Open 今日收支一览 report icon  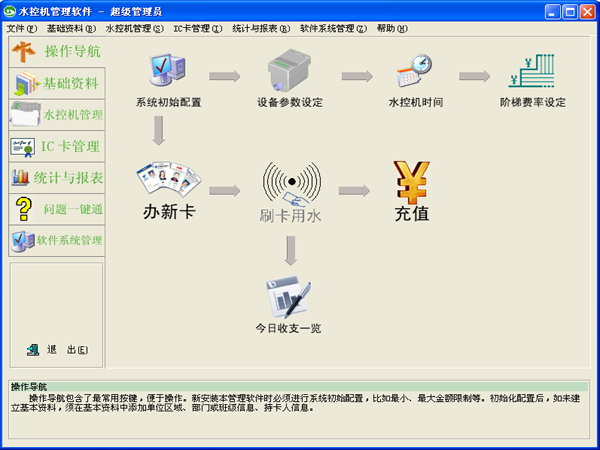coord(288,296)
